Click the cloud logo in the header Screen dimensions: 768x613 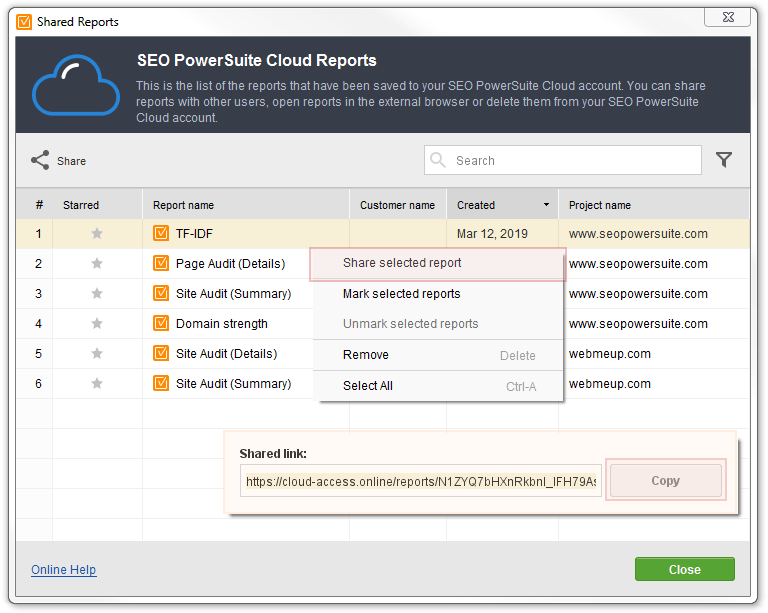76,84
